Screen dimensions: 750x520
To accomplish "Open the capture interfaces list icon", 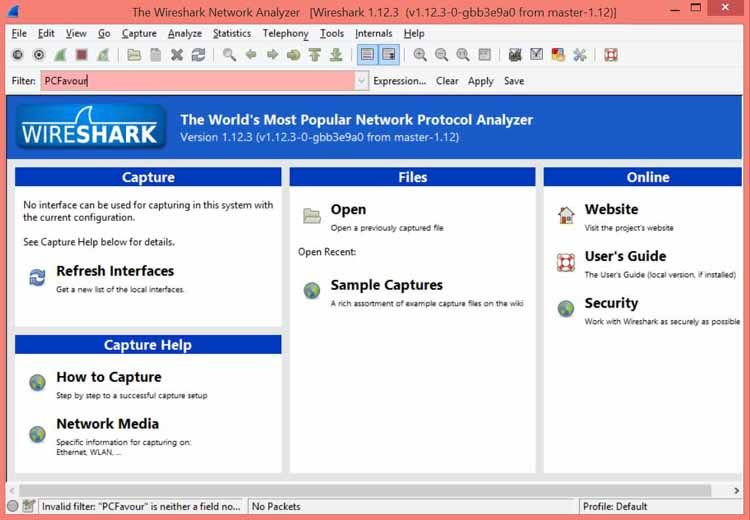I will tap(18, 55).
